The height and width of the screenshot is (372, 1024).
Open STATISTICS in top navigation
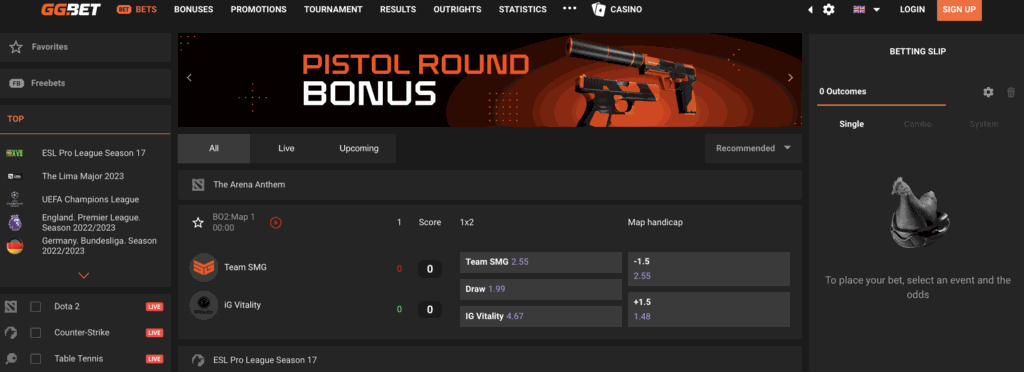tap(522, 10)
